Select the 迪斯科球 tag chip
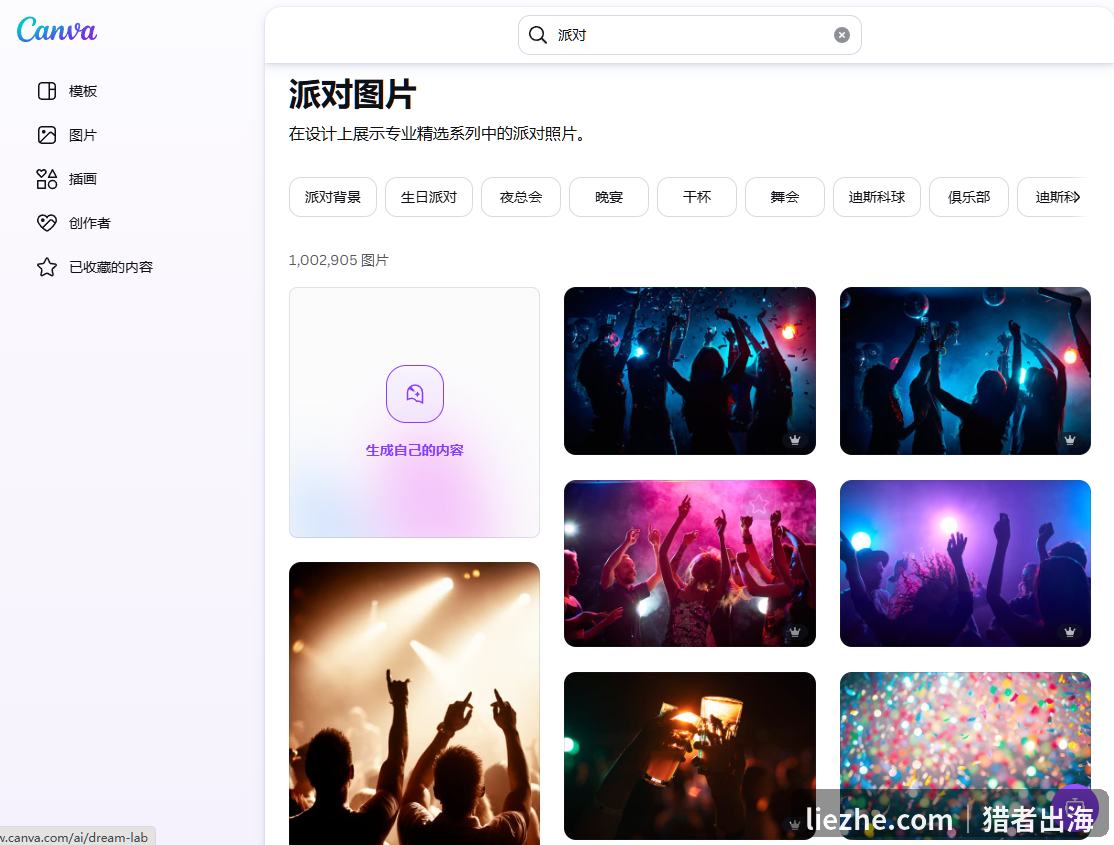This screenshot has width=1114, height=845. pyautogui.click(x=877, y=197)
